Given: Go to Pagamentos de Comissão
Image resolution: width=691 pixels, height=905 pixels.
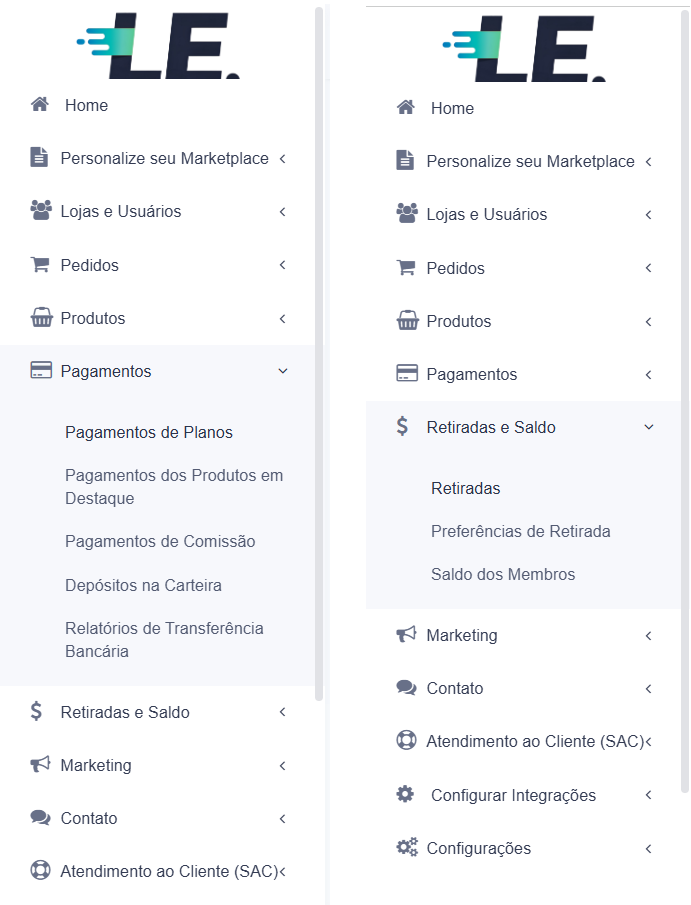Looking at the screenshot, I should tap(160, 541).
